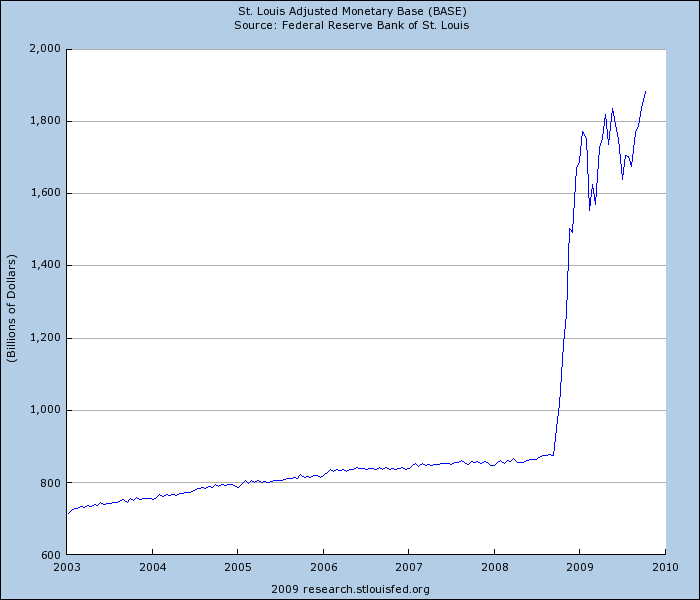Click the x-axis year label '2003'
The image size is (700, 600).
coord(67,567)
